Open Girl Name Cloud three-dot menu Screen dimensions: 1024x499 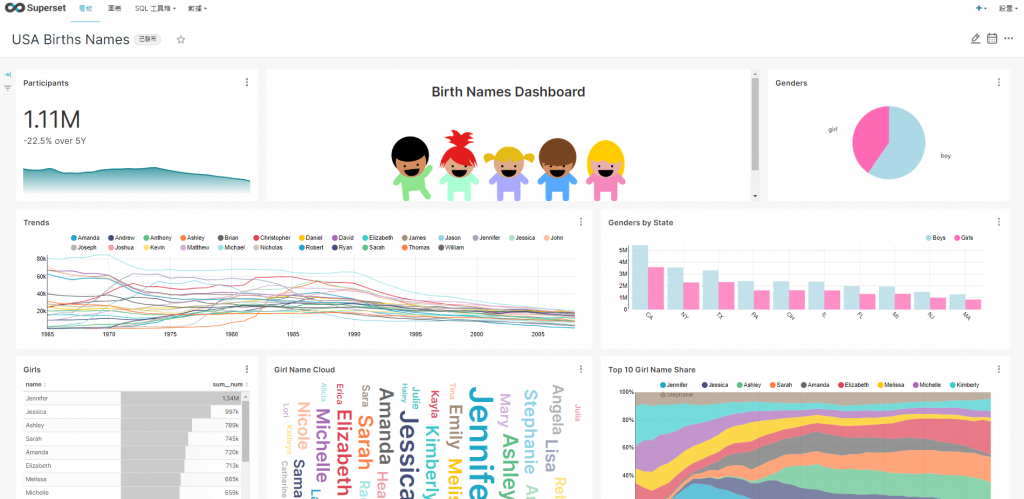pos(581,369)
